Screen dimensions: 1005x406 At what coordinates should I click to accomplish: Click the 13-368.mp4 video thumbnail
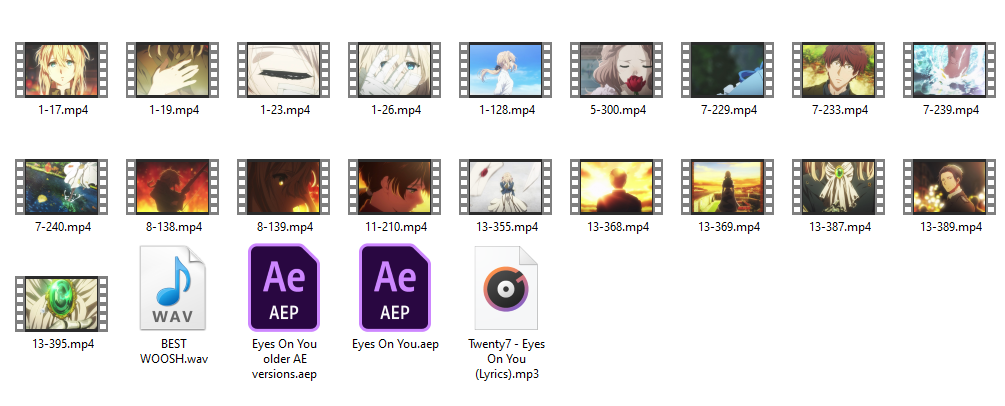click(x=617, y=187)
